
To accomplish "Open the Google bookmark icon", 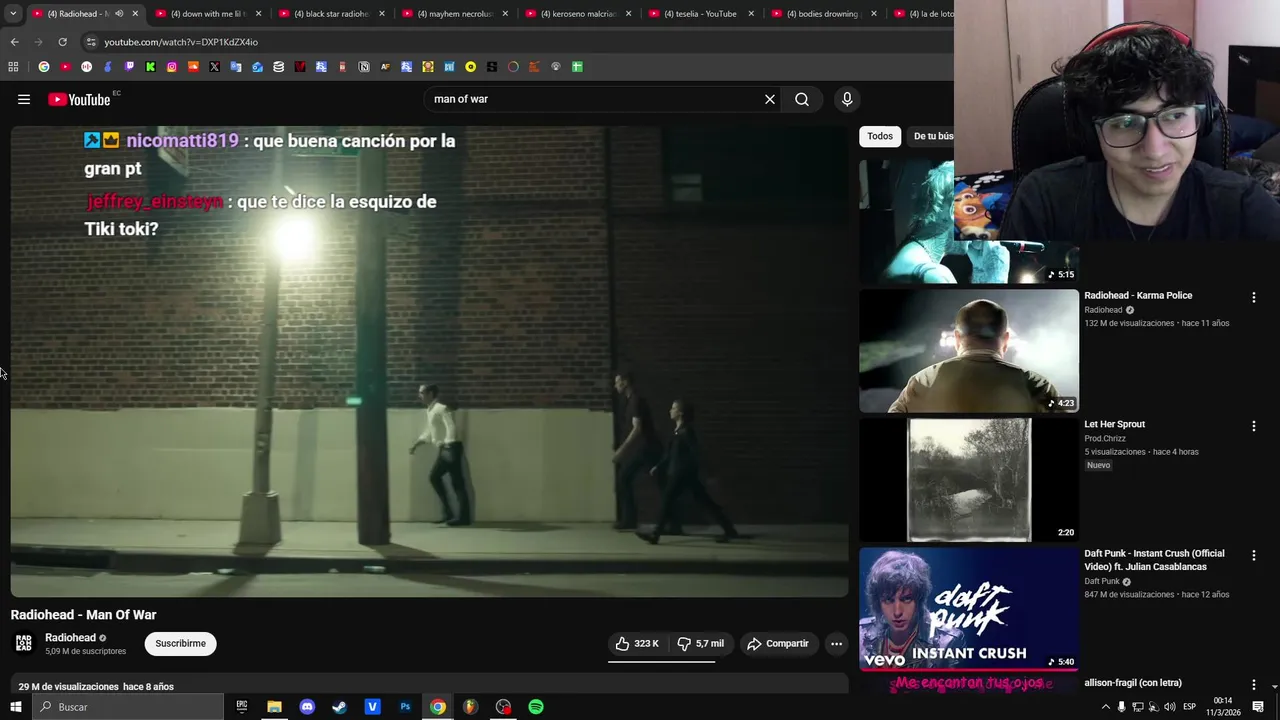I will point(44,67).
